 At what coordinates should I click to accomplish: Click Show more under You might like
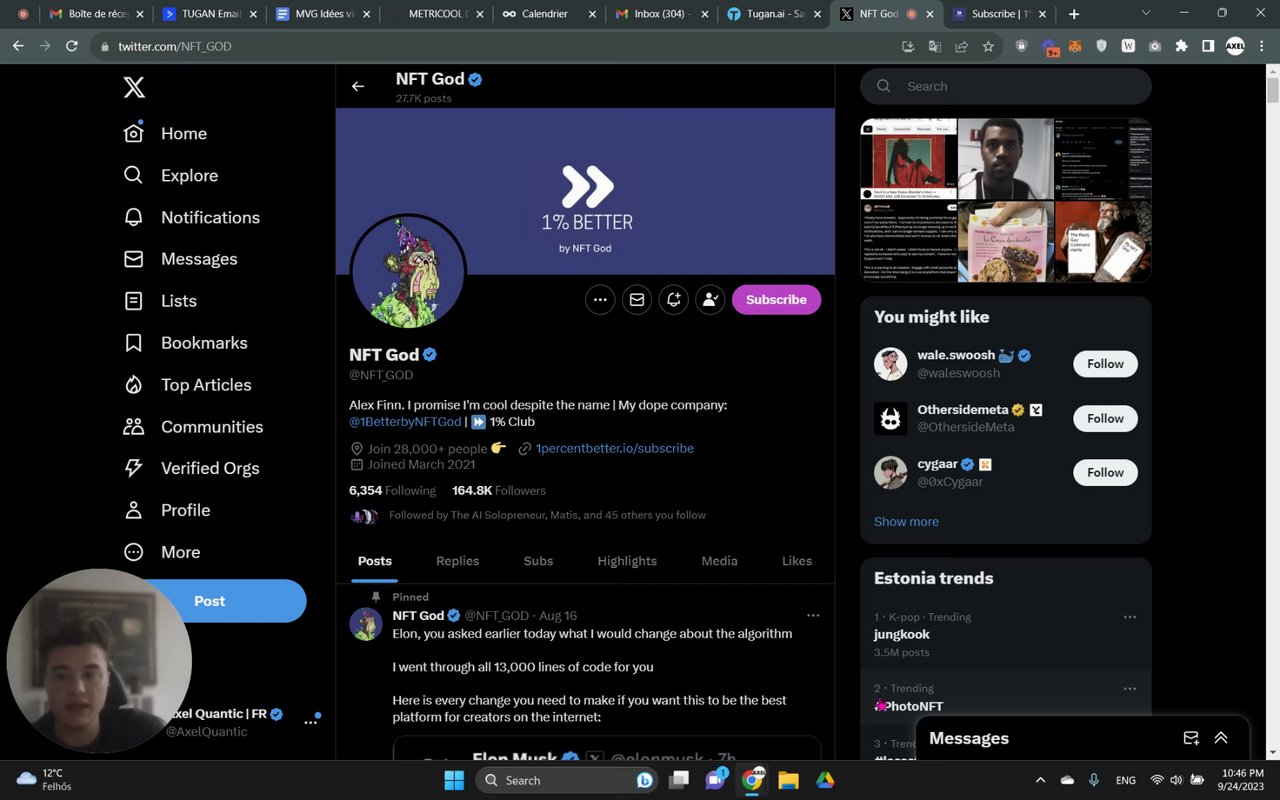[906, 521]
